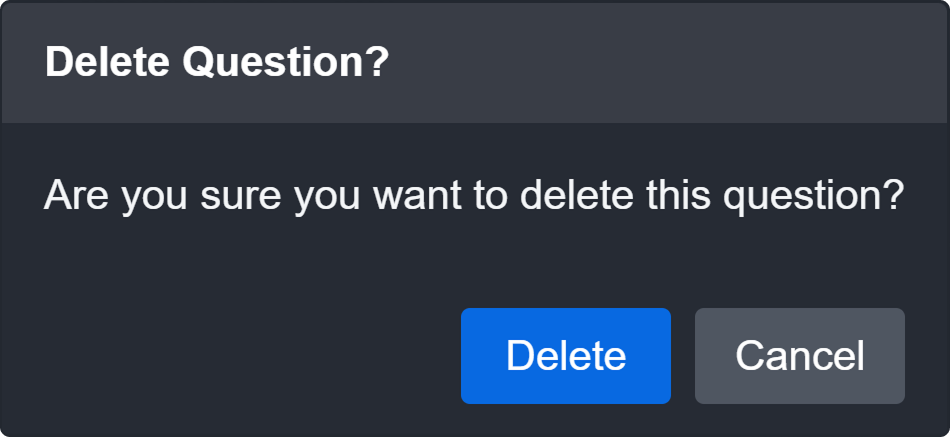Screen dimensions: 950x437
Task: Select the Delete confirmation button
Action: tap(565, 356)
